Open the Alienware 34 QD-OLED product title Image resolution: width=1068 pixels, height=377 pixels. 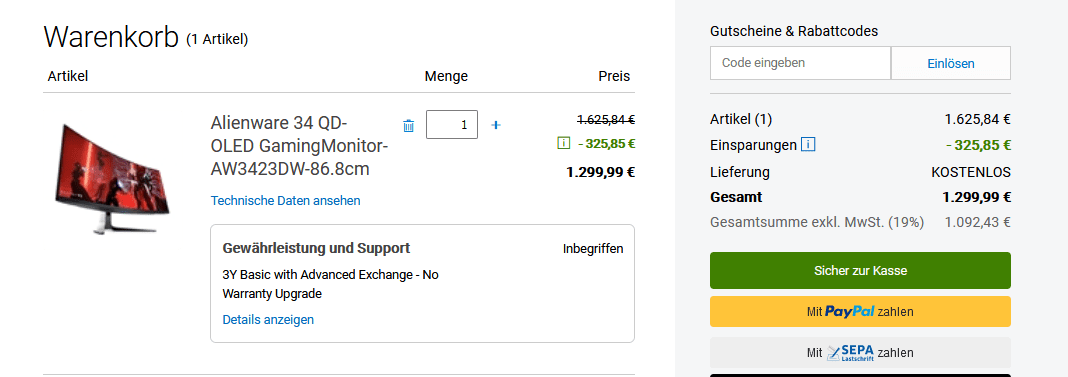[x=300, y=146]
